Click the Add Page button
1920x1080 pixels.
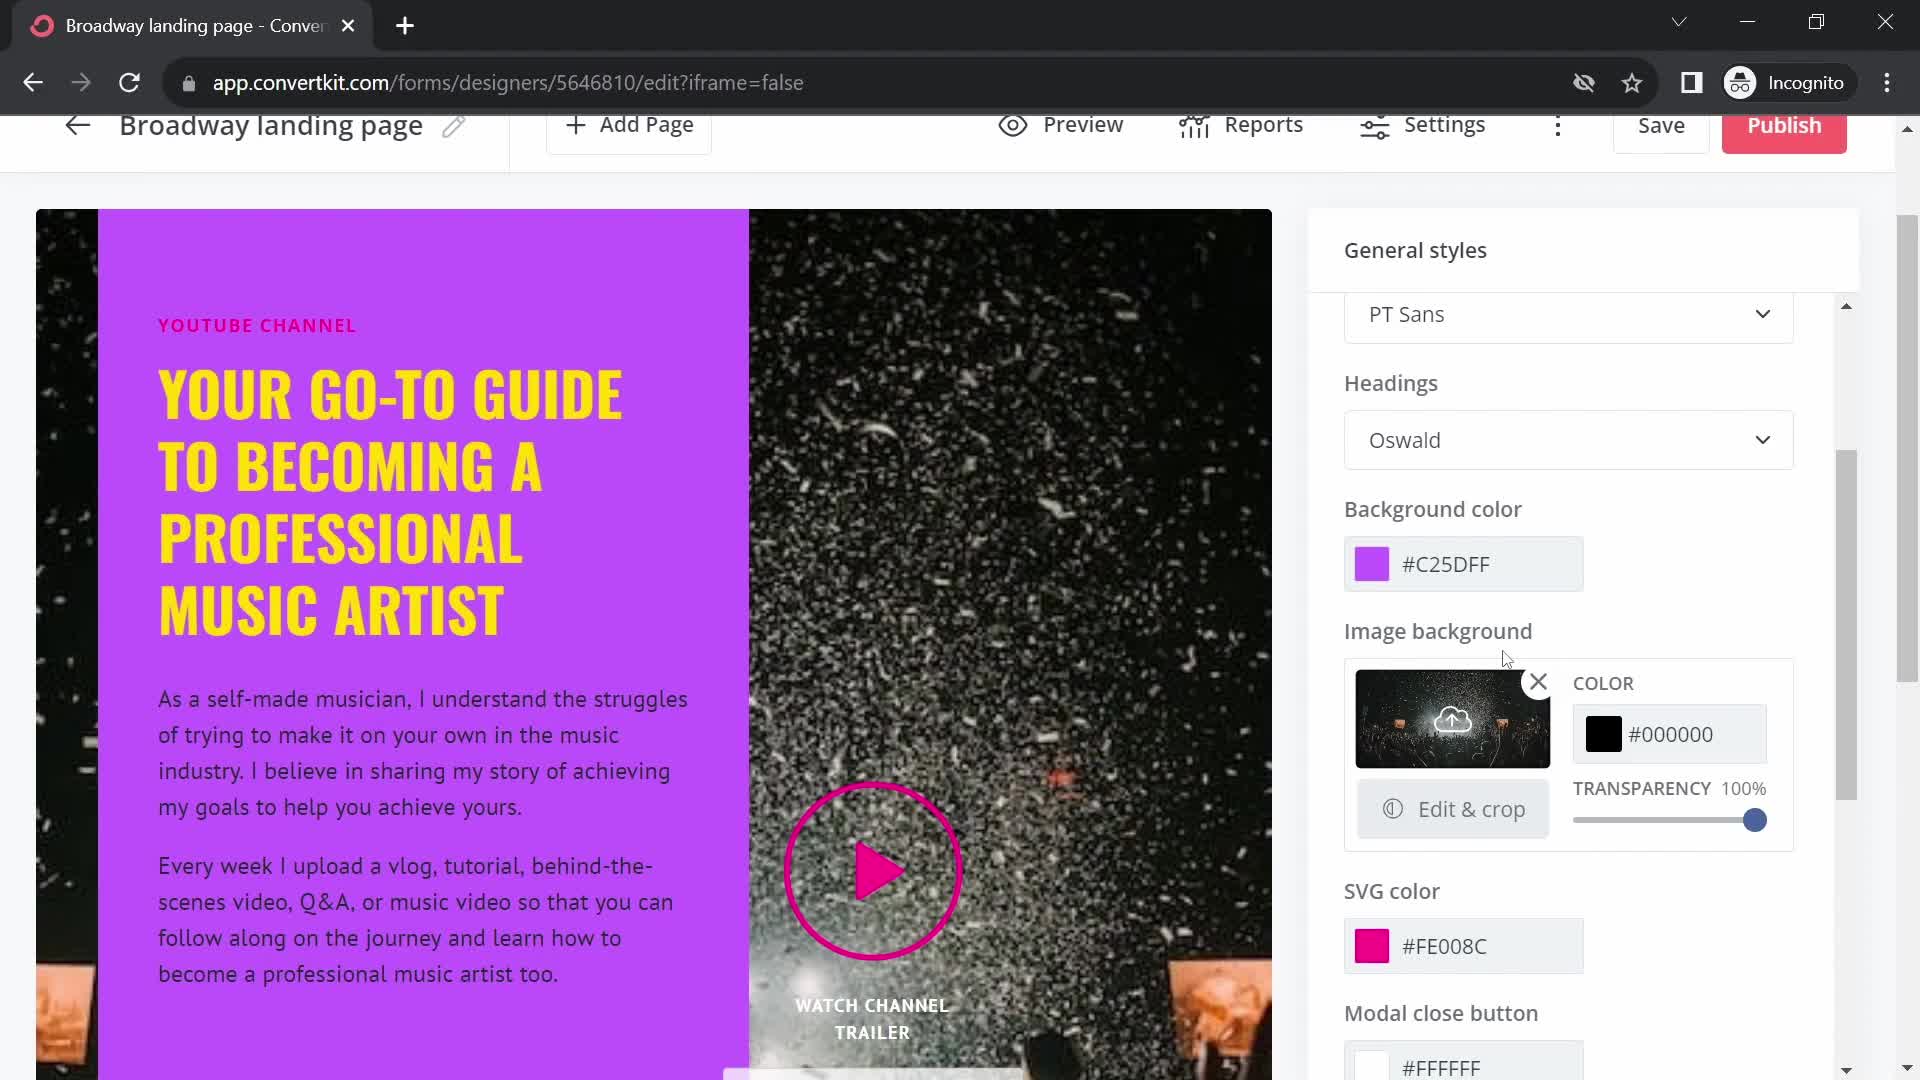(629, 126)
